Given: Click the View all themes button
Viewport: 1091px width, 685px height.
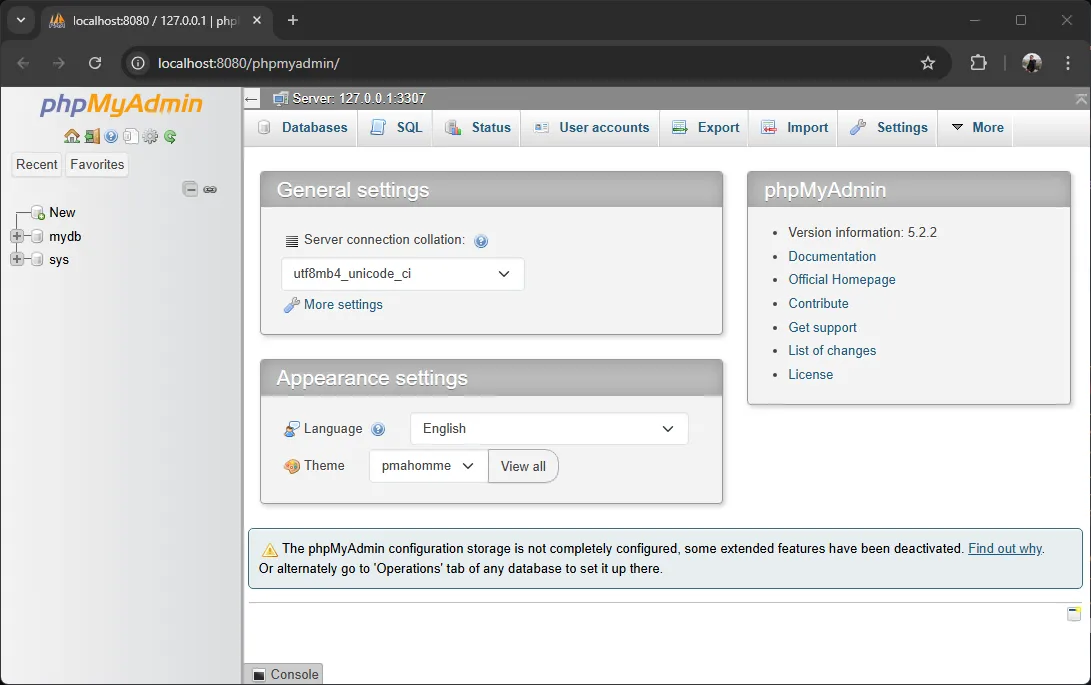Looking at the screenshot, I should coord(523,466).
